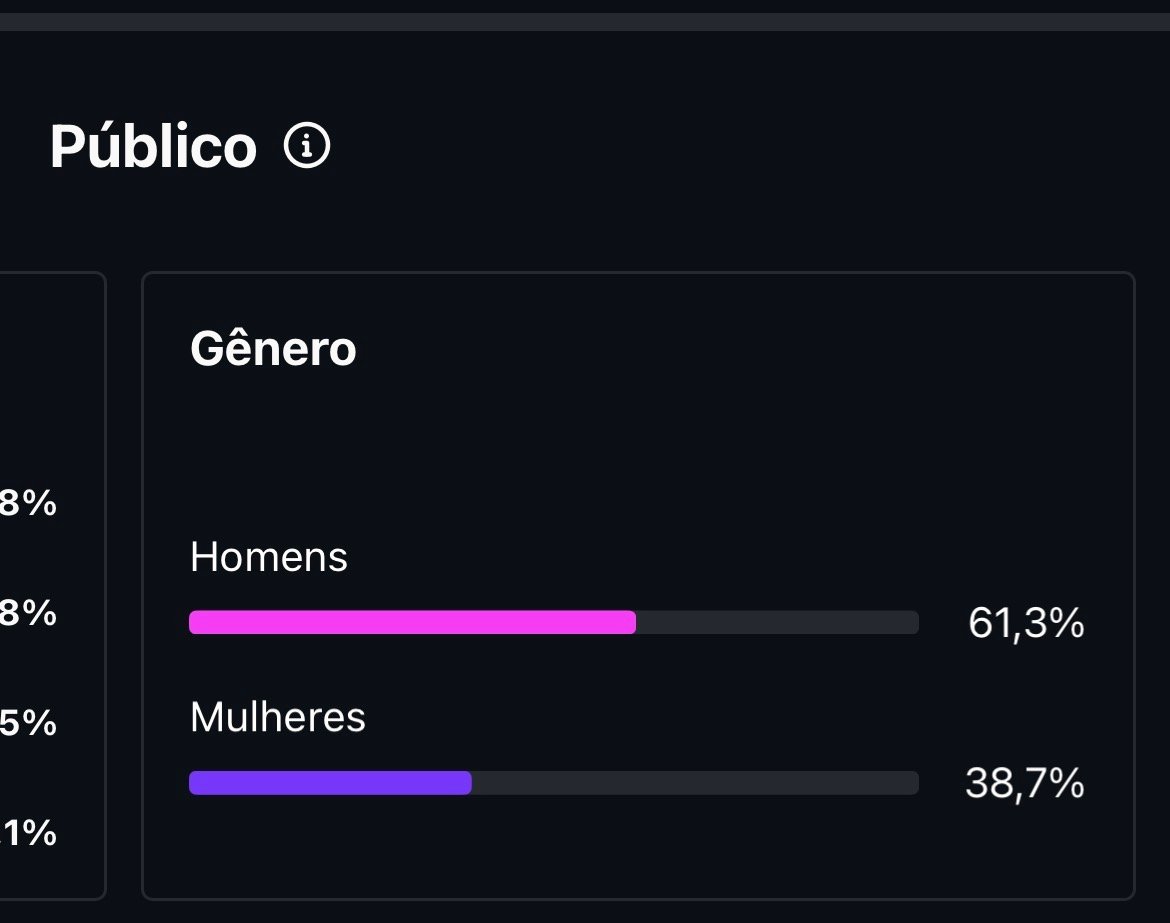Select the 61,3% value

coord(1026,623)
